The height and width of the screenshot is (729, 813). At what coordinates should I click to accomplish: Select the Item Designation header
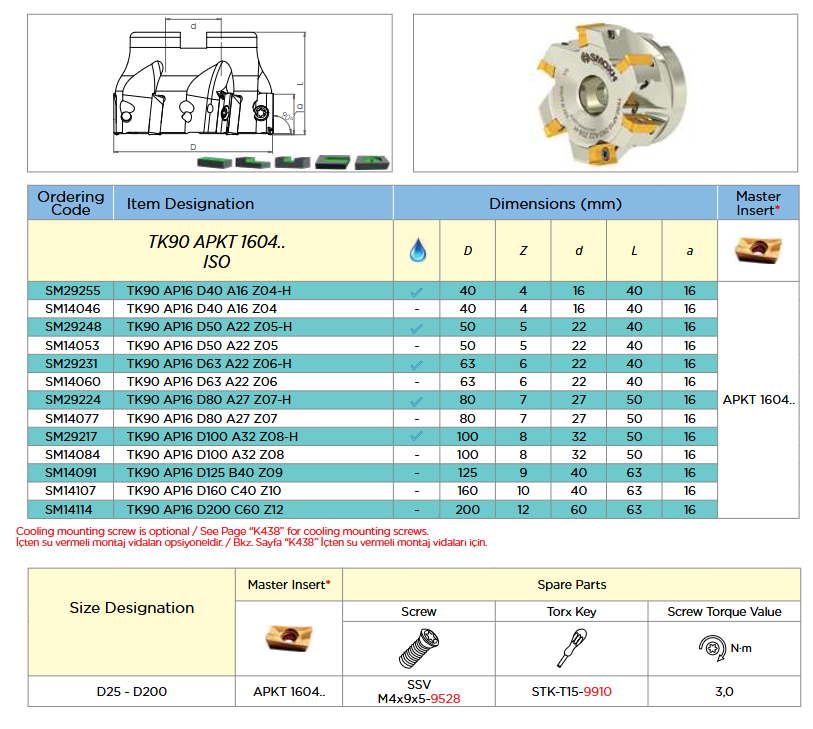[x=190, y=203]
